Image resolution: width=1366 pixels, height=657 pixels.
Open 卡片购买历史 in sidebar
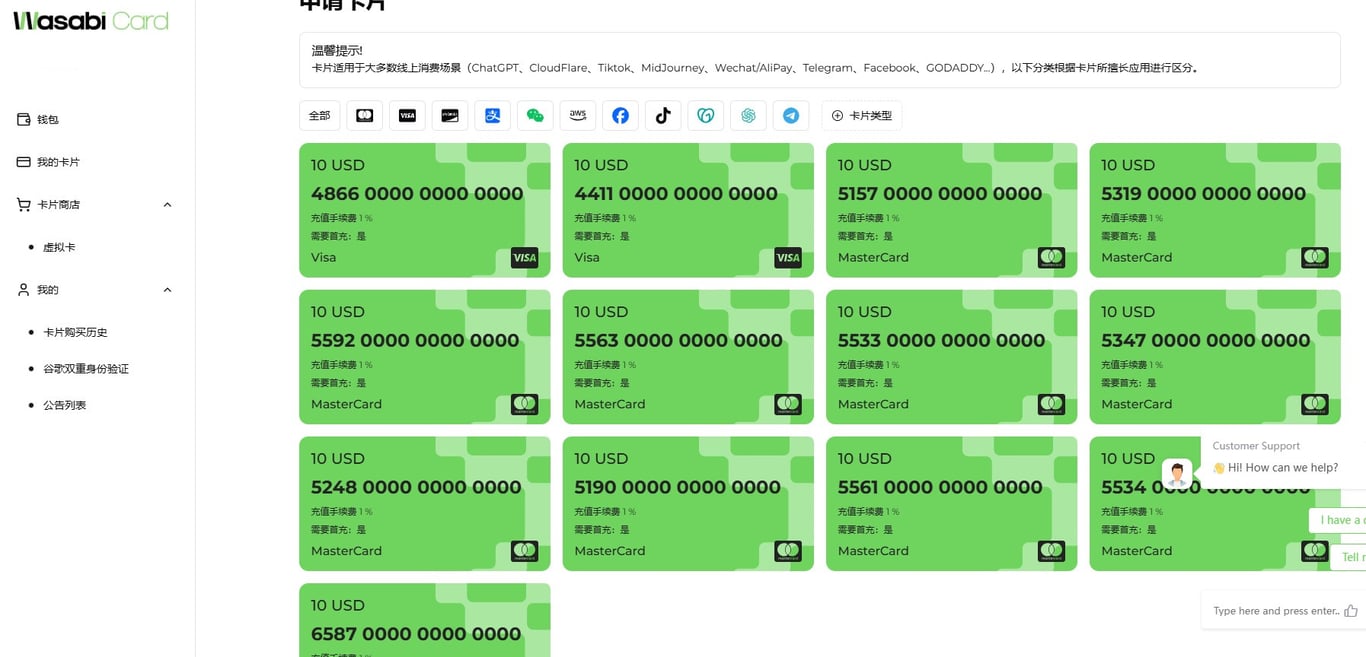click(x=75, y=332)
